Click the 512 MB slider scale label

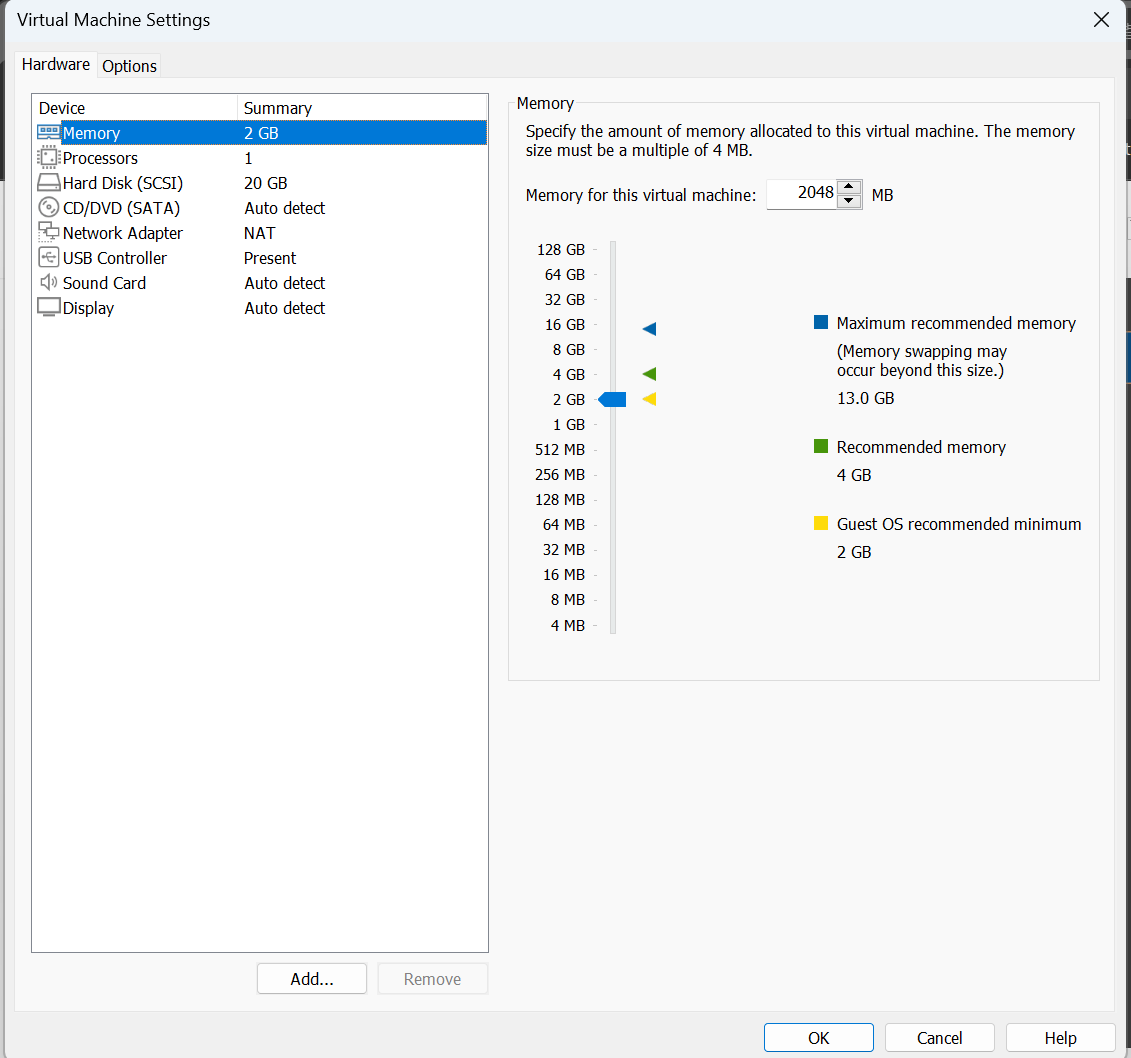click(560, 449)
